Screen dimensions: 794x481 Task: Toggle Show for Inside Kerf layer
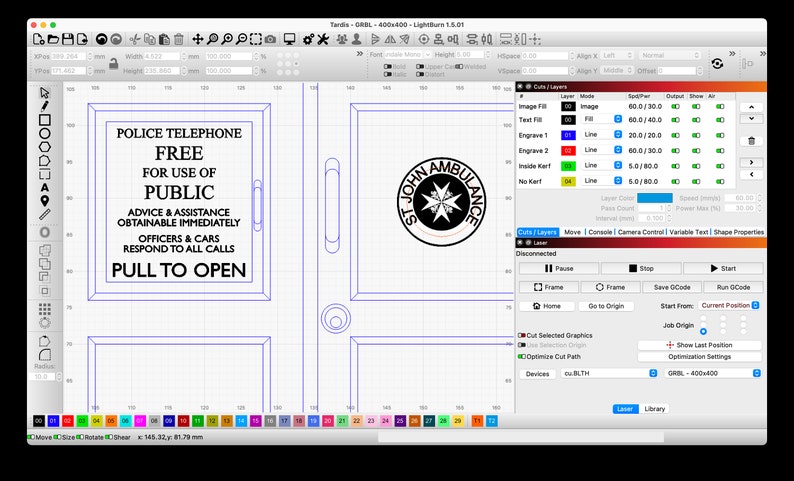pos(696,166)
